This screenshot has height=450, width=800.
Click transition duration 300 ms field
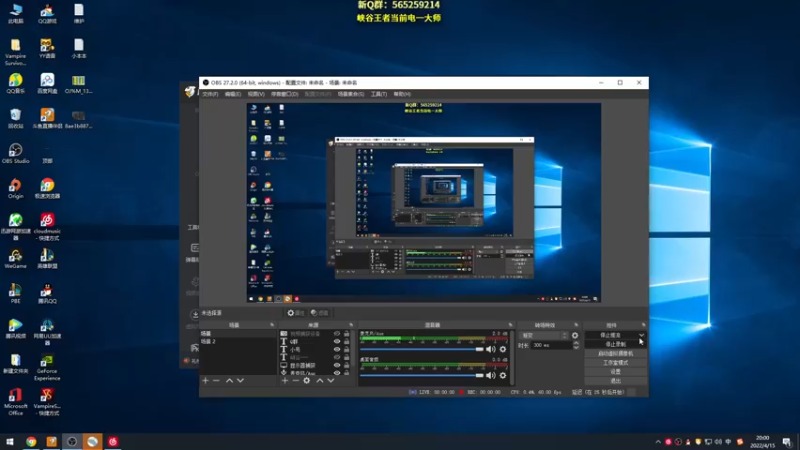click(x=551, y=345)
